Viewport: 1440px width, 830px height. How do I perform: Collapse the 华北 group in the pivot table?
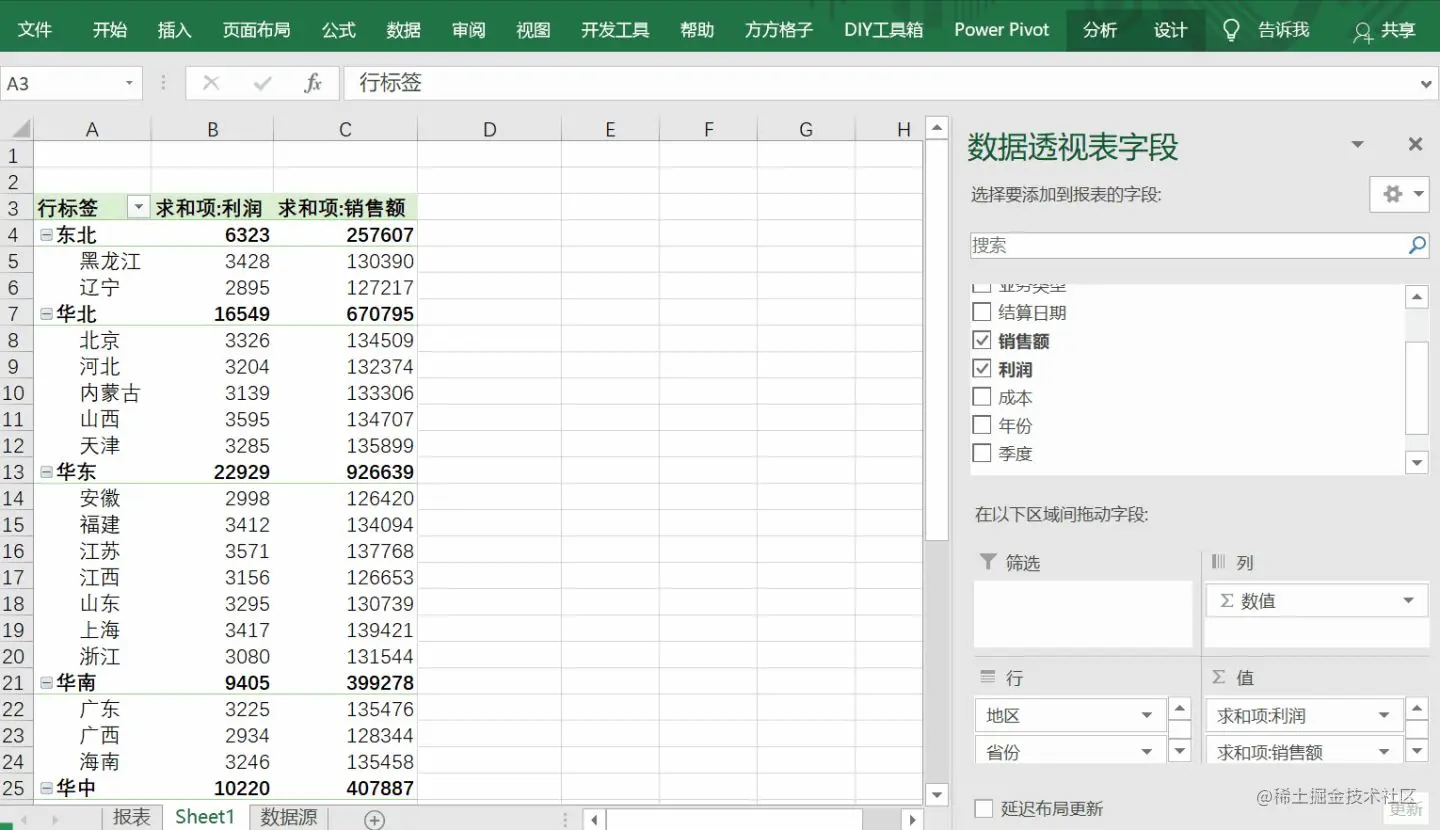pos(46,314)
